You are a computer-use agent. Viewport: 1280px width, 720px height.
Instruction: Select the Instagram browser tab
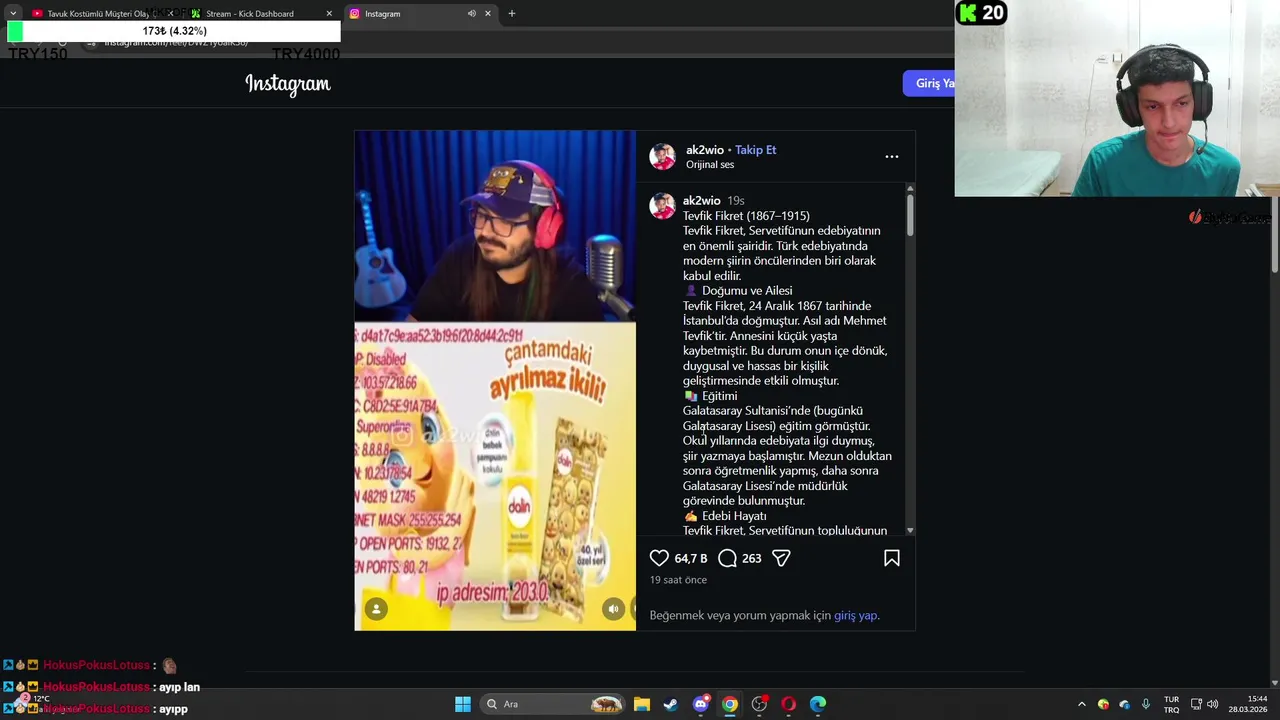tap(420, 14)
